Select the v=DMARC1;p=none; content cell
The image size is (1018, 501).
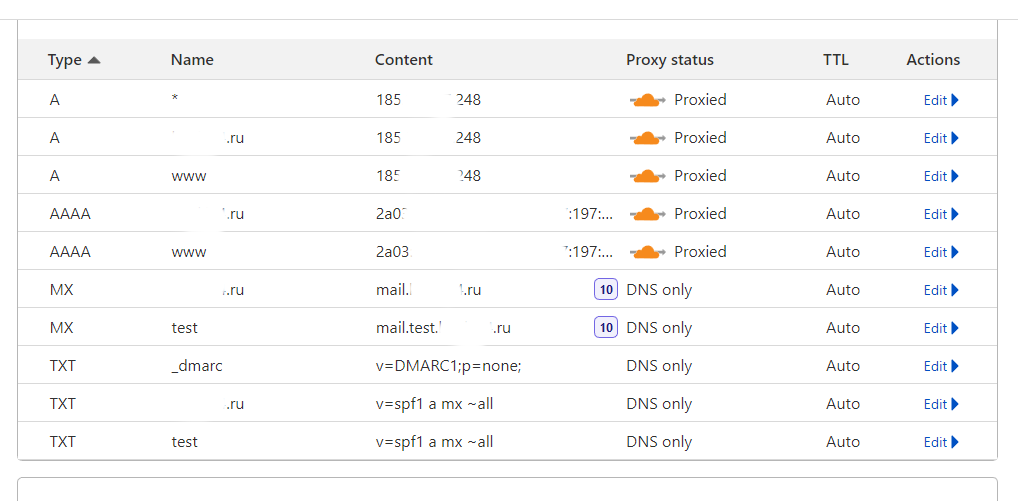point(449,366)
